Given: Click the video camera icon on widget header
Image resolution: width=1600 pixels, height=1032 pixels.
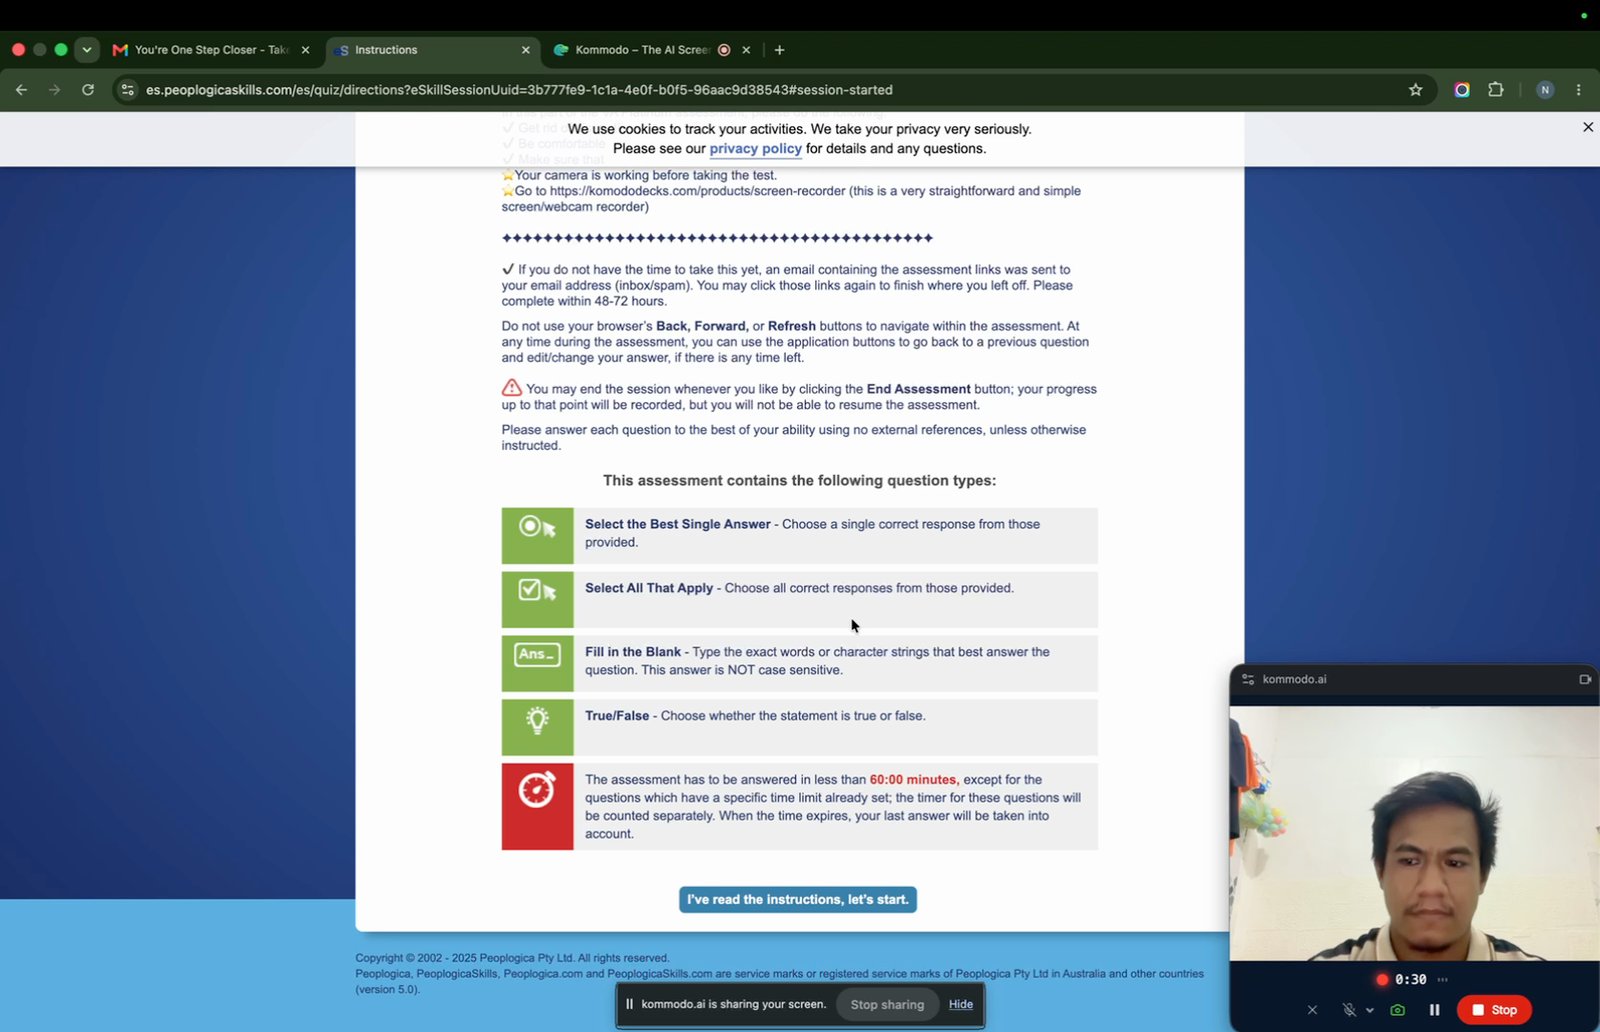Looking at the screenshot, I should 1585,679.
